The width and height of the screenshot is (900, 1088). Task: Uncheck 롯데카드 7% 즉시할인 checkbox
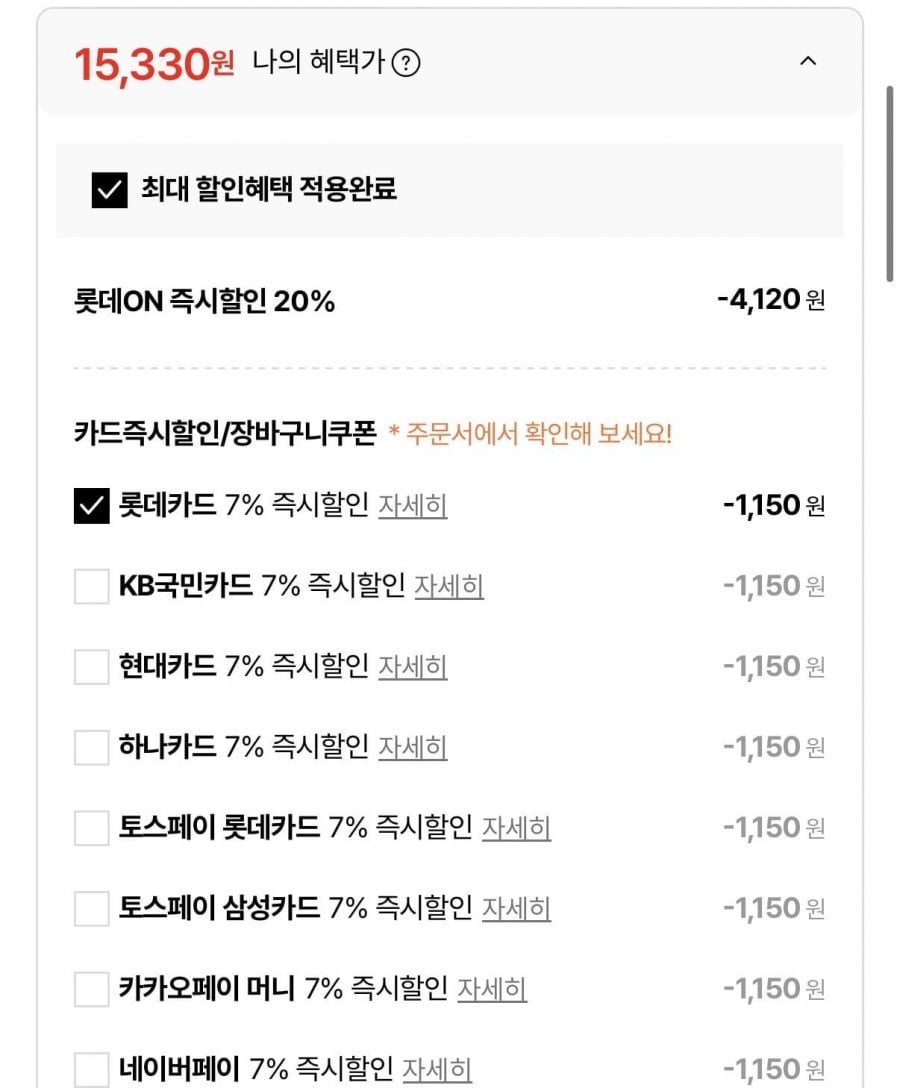(x=91, y=506)
